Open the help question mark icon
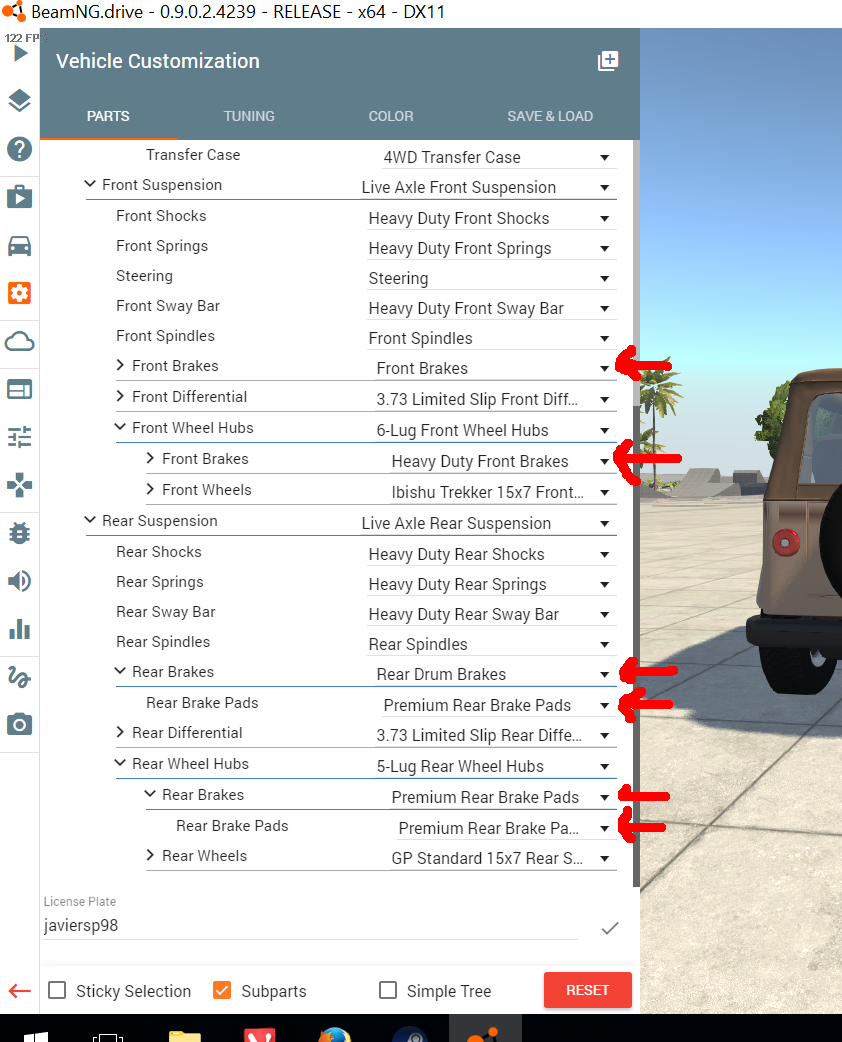The width and height of the screenshot is (842, 1042). point(19,149)
